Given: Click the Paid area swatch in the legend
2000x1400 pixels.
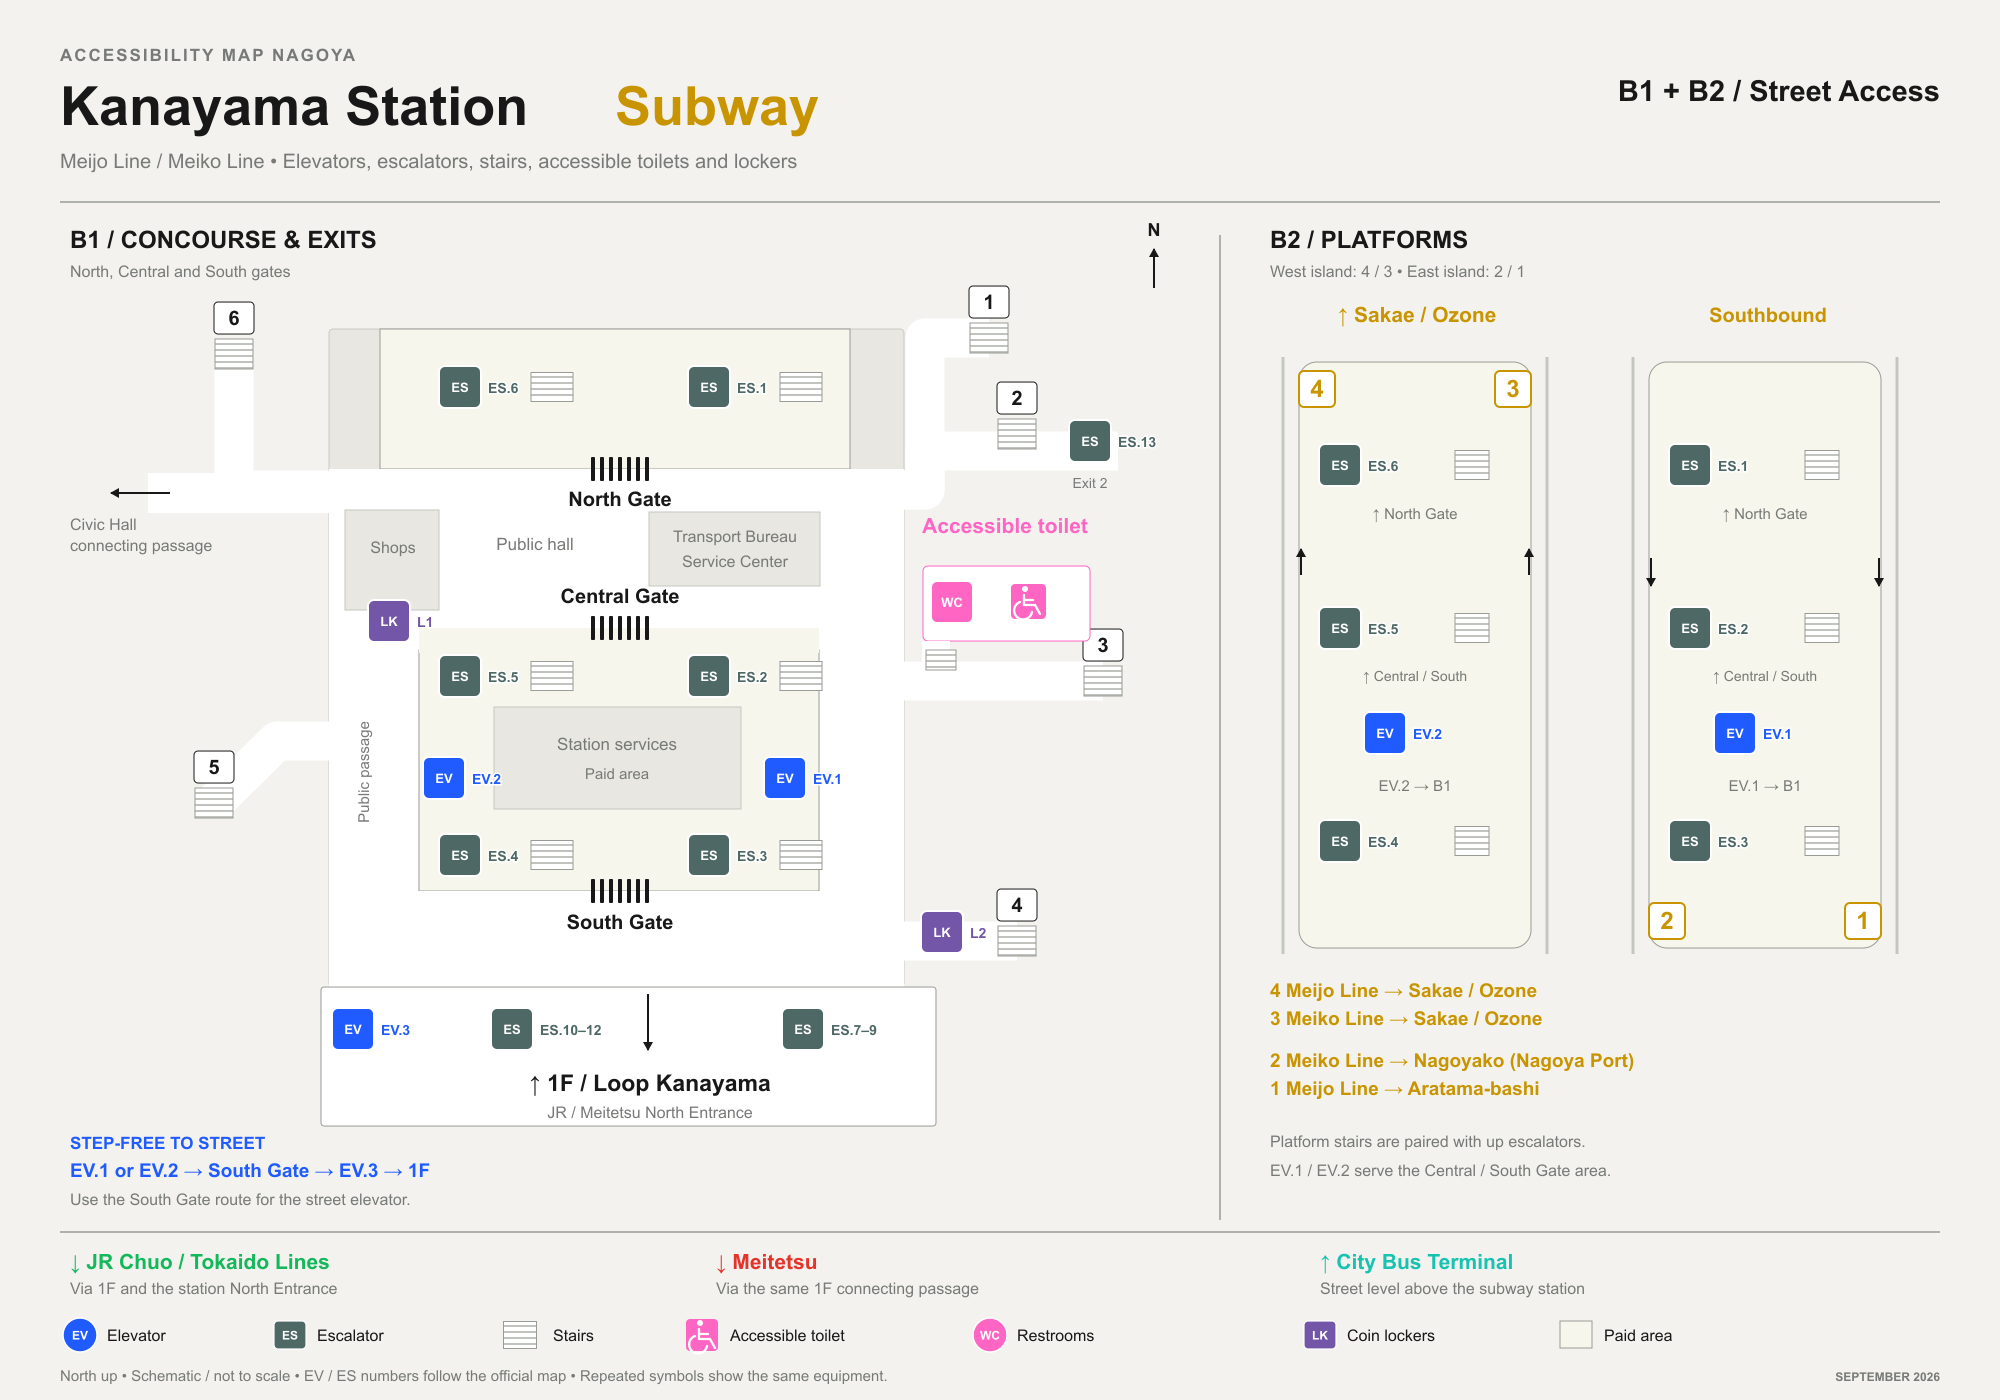Looking at the screenshot, I should tap(1576, 1335).
